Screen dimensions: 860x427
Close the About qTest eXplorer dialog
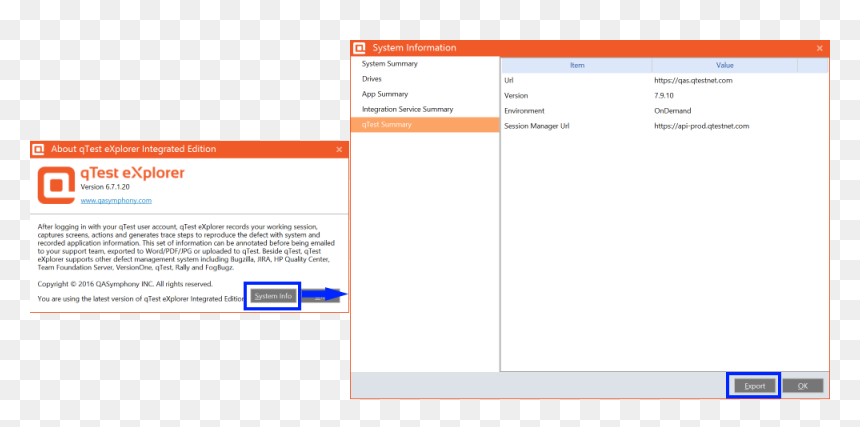(339, 149)
